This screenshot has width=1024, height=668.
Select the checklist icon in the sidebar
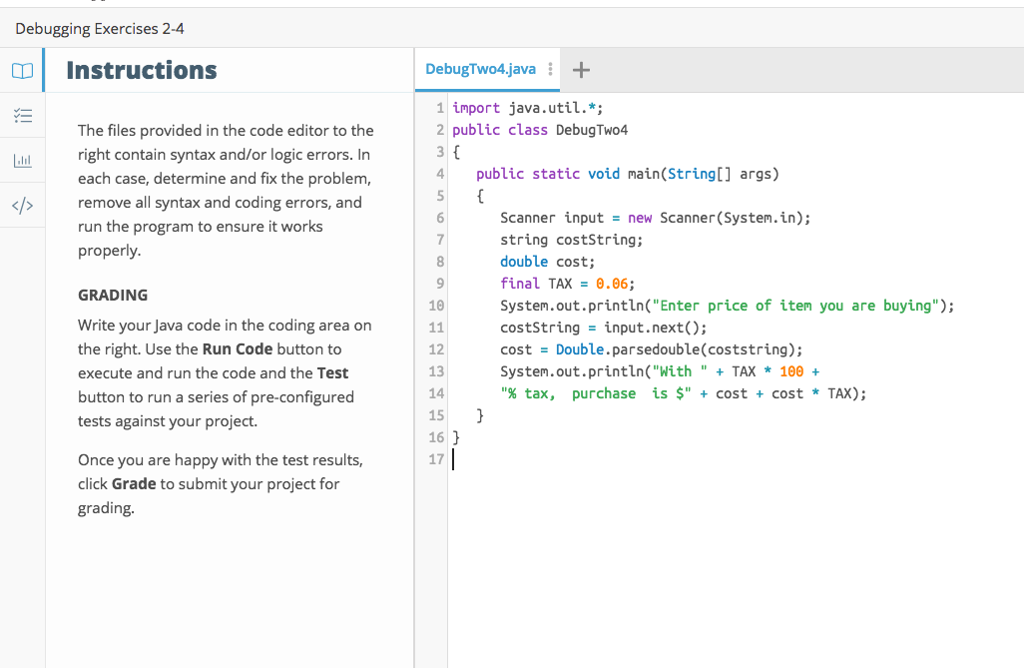pyautogui.click(x=22, y=115)
